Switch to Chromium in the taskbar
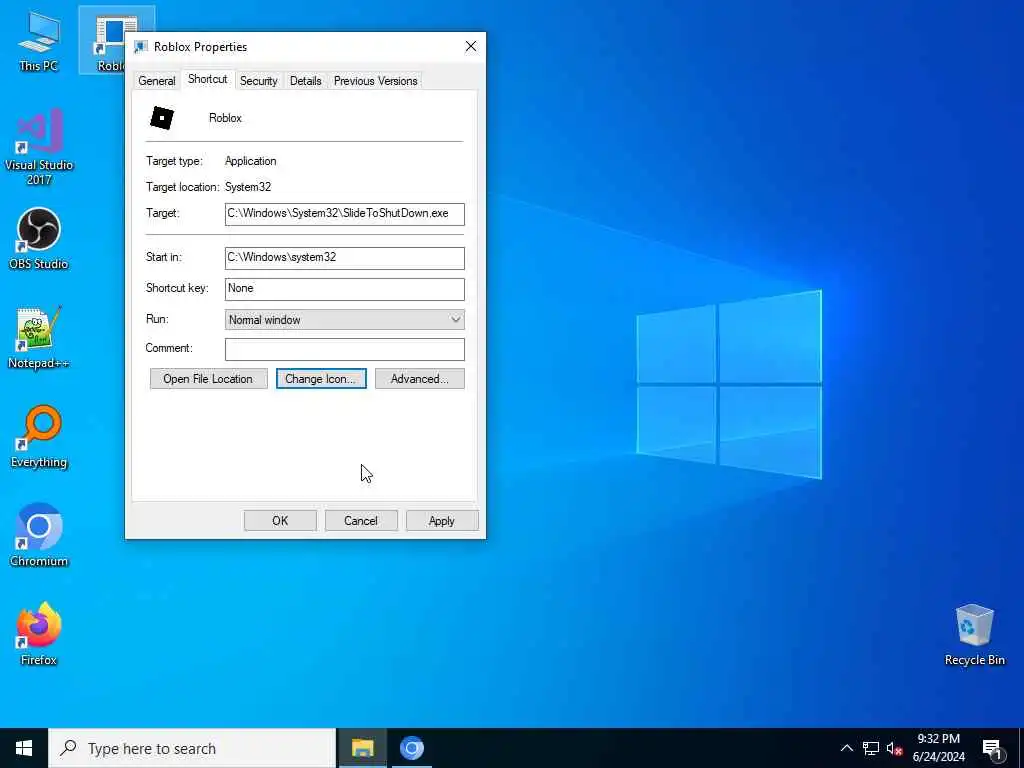Viewport: 1024px width, 768px height. pos(411,748)
